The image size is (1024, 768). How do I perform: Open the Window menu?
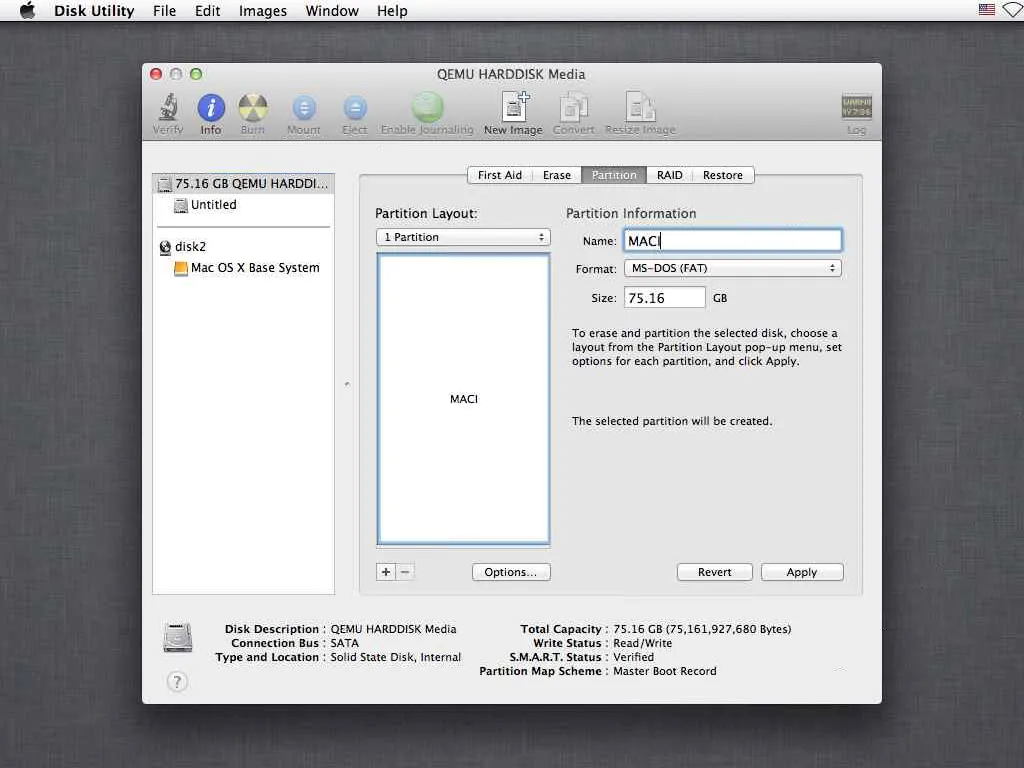(332, 10)
